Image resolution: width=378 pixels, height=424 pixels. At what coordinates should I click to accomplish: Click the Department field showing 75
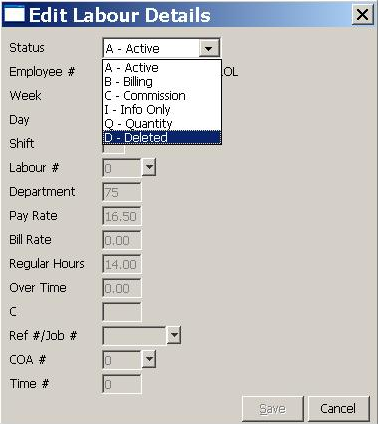tap(122, 192)
